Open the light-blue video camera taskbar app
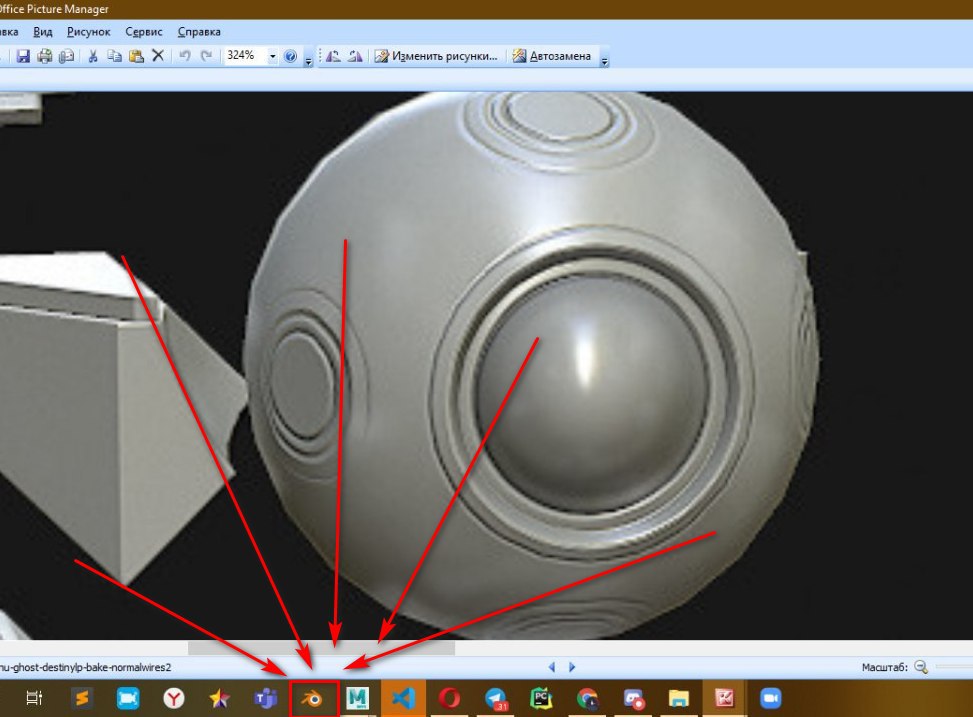973x717 pixels. click(128, 698)
